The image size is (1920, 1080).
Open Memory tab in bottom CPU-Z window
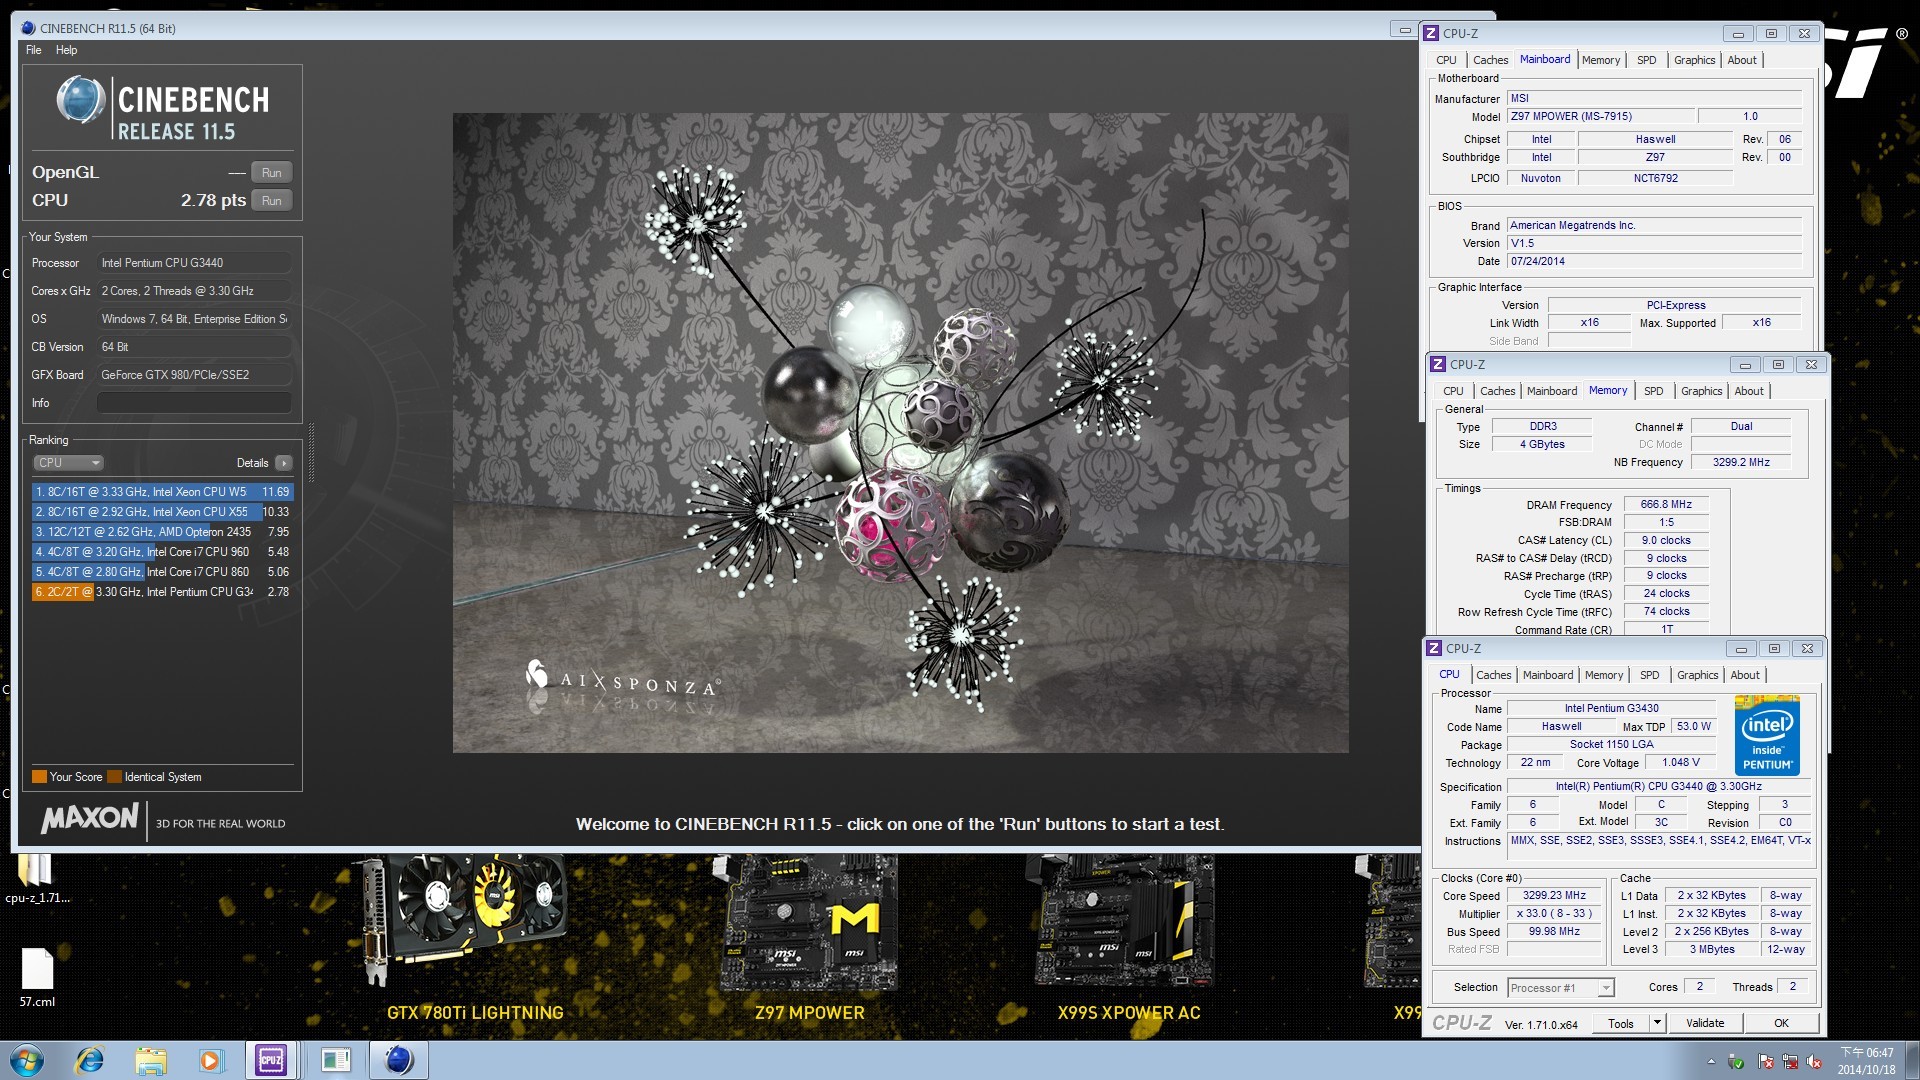[1603, 675]
